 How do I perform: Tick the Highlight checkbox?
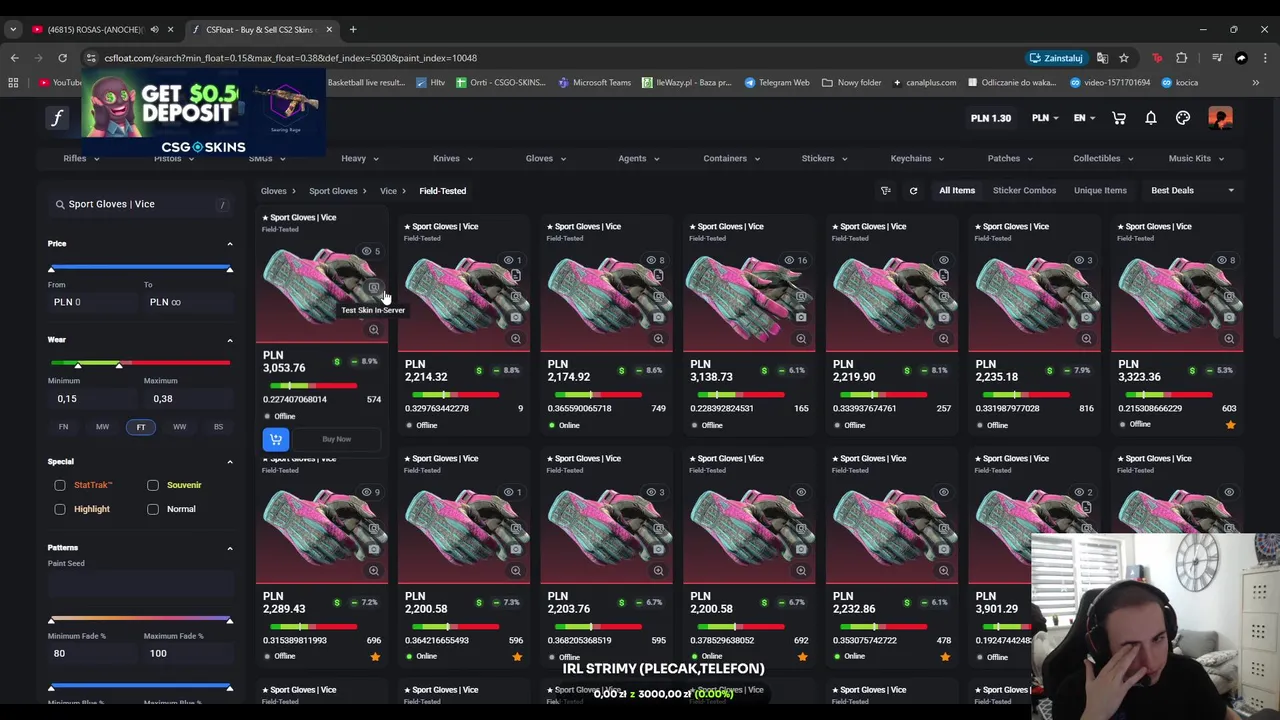(x=60, y=509)
